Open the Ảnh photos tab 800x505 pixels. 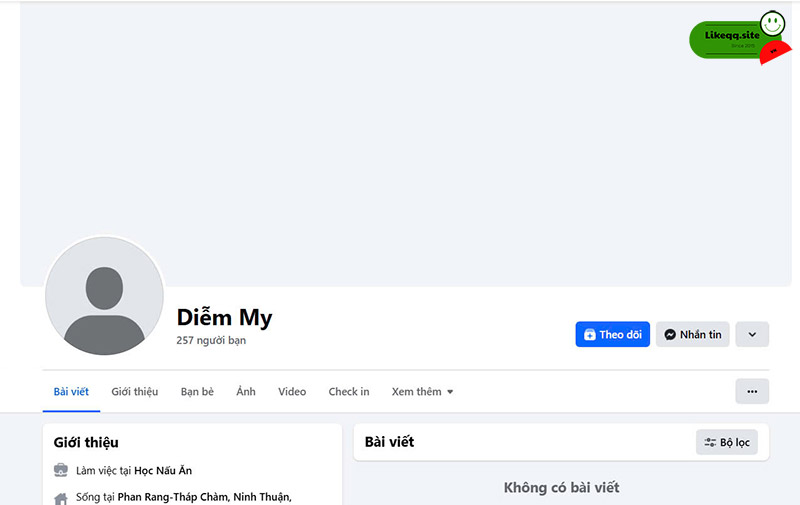(245, 392)
